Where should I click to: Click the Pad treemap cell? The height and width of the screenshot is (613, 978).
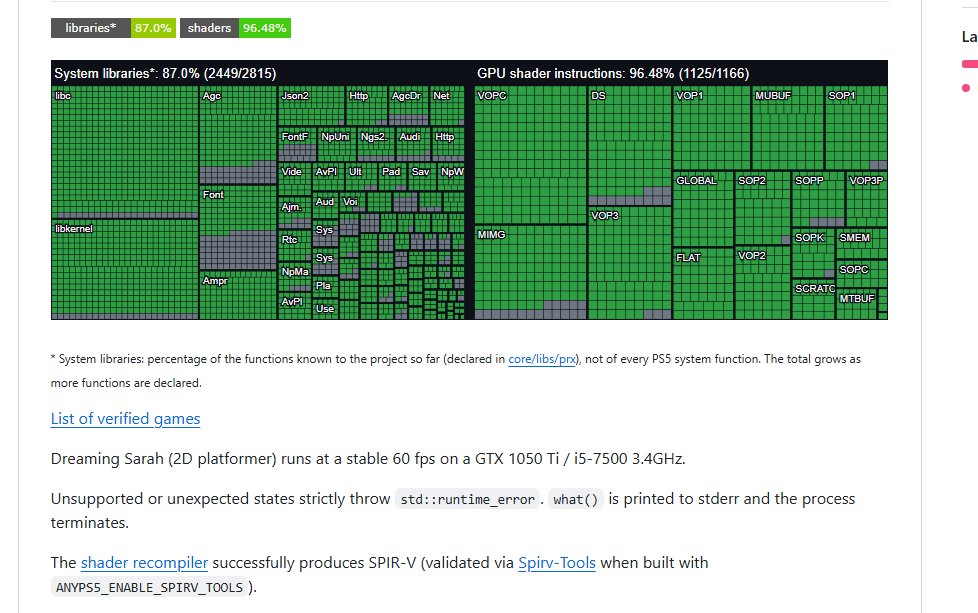393,177
